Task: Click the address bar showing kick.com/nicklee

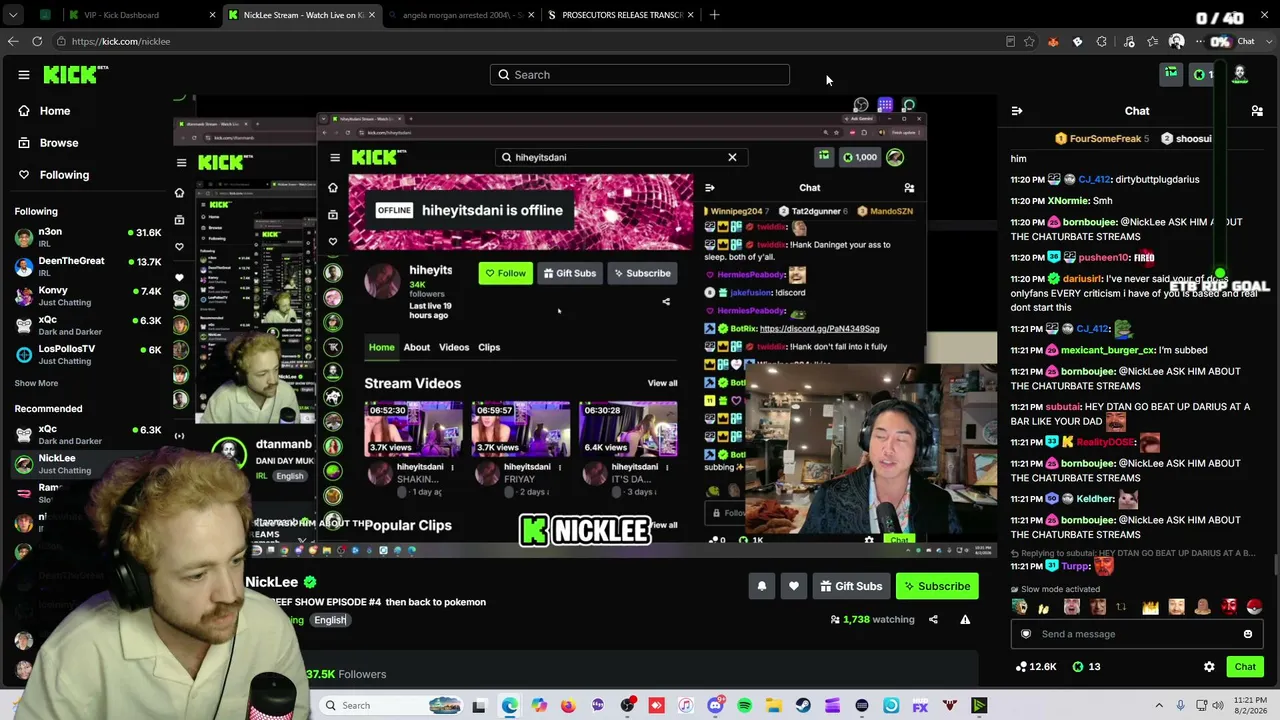Action: (x=530, y=41)
